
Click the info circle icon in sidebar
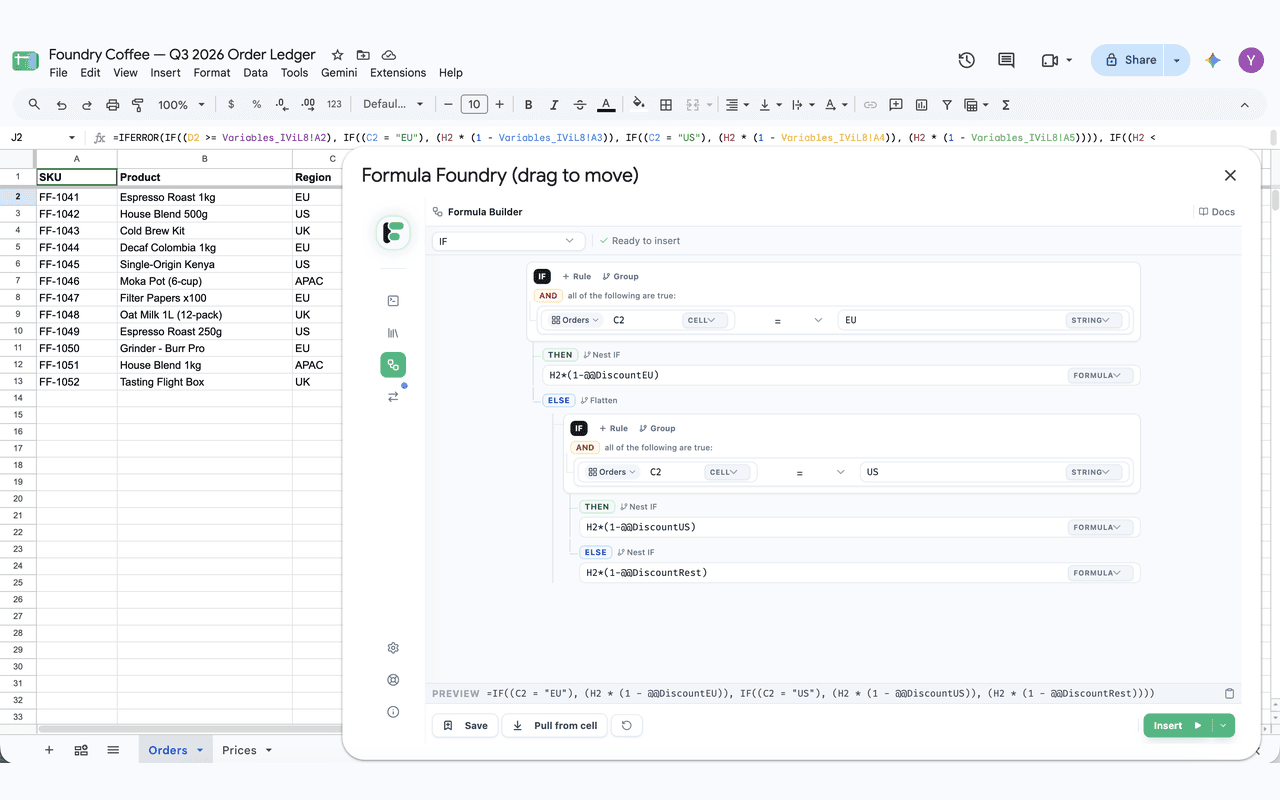pos(393,712)
